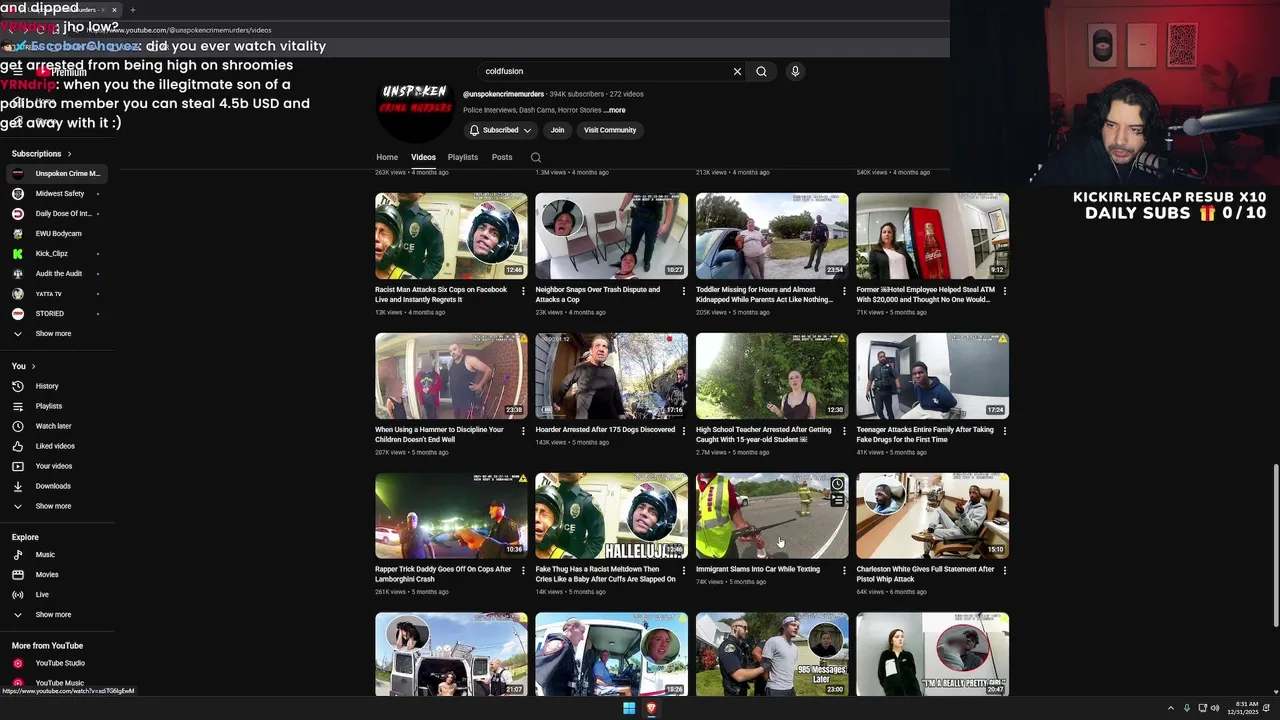Viewport: 1280px width, 720px height.
Task: Open Playlists in sidebar
Action: (57, 406)
